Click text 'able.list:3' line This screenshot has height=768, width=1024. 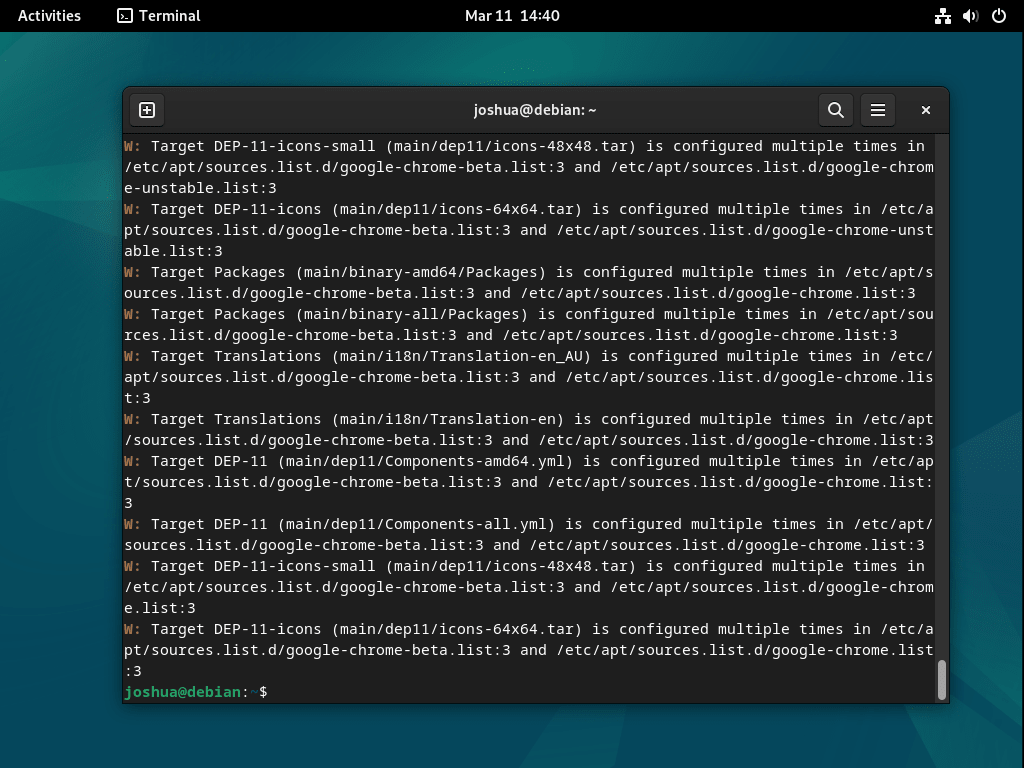click(174, 251)
